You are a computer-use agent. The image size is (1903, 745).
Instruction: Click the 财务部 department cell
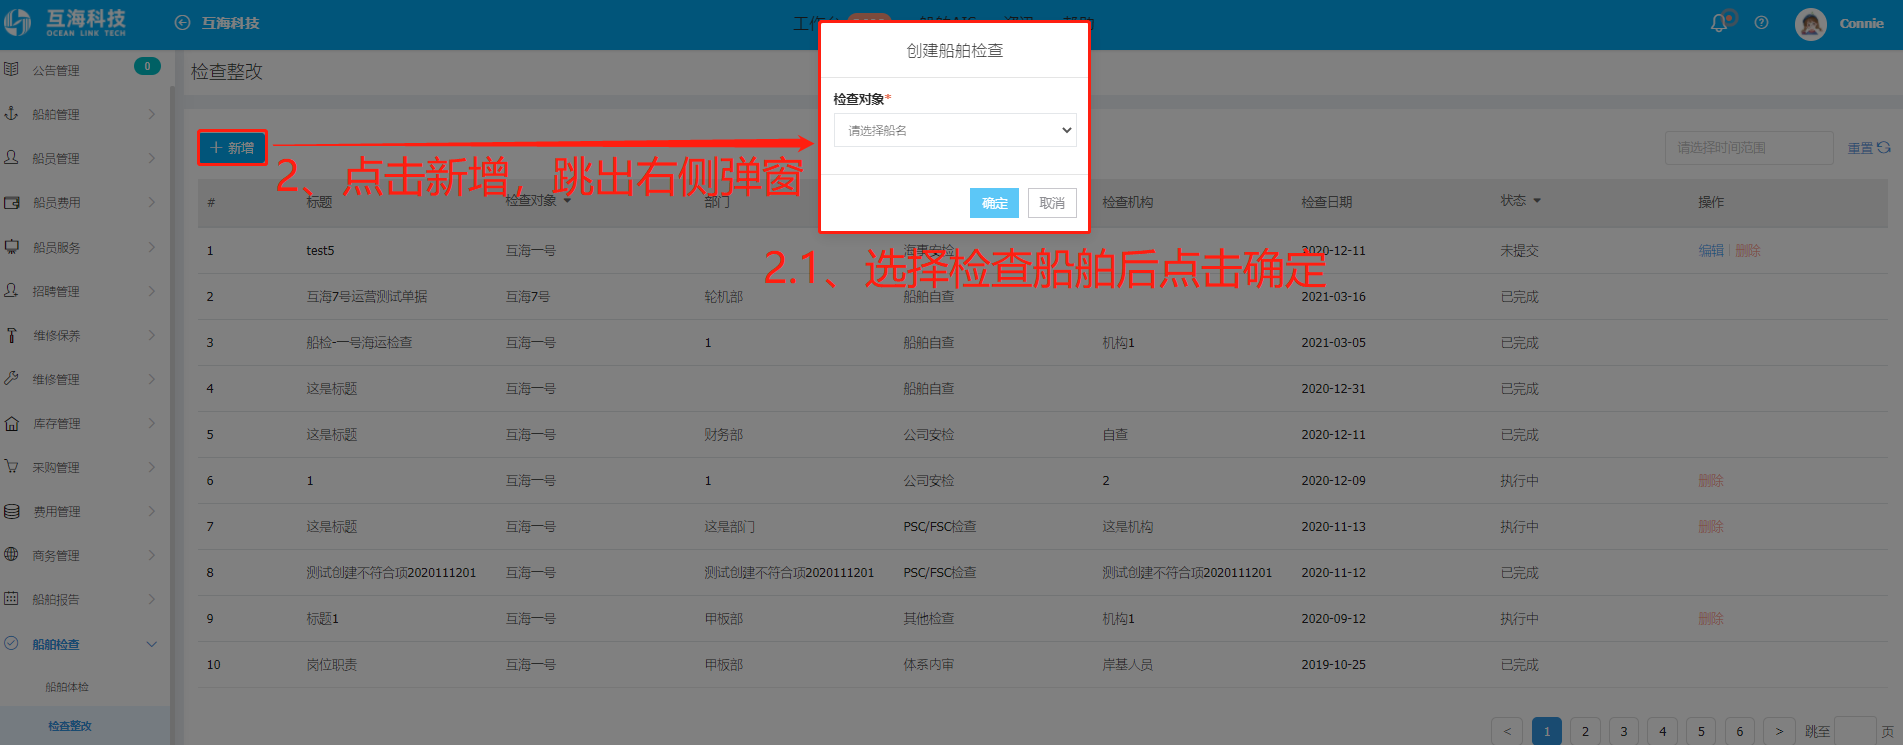[723, 435]
